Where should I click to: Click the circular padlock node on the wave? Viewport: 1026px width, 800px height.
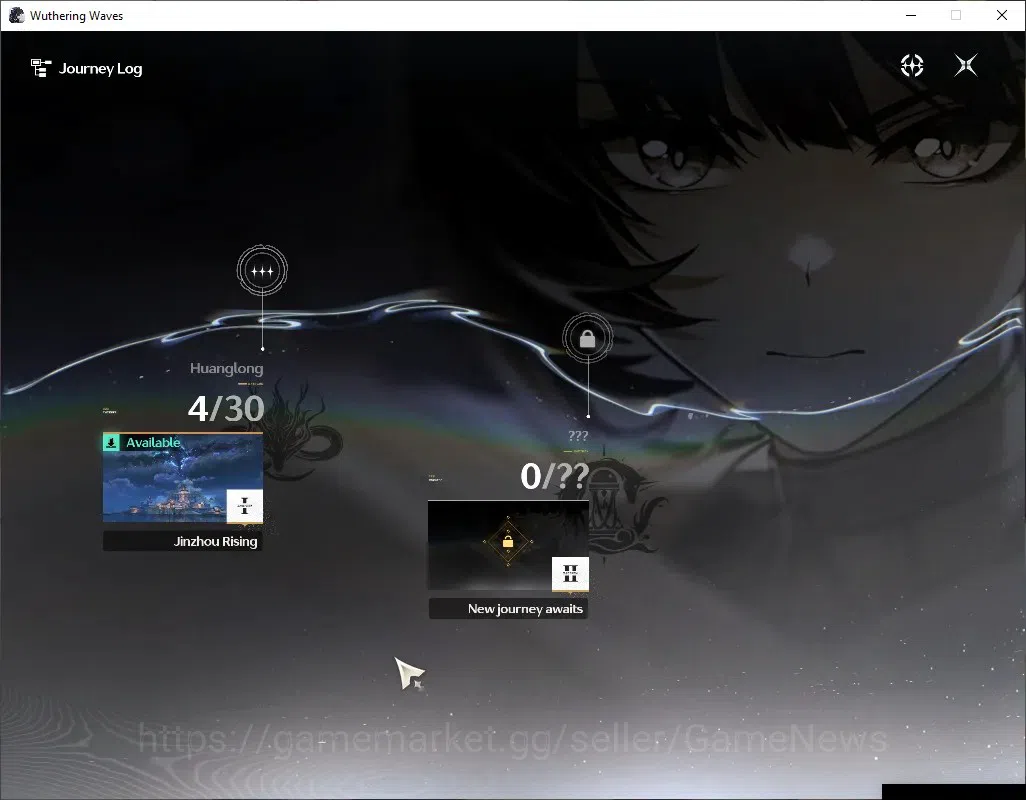point(588,338)
